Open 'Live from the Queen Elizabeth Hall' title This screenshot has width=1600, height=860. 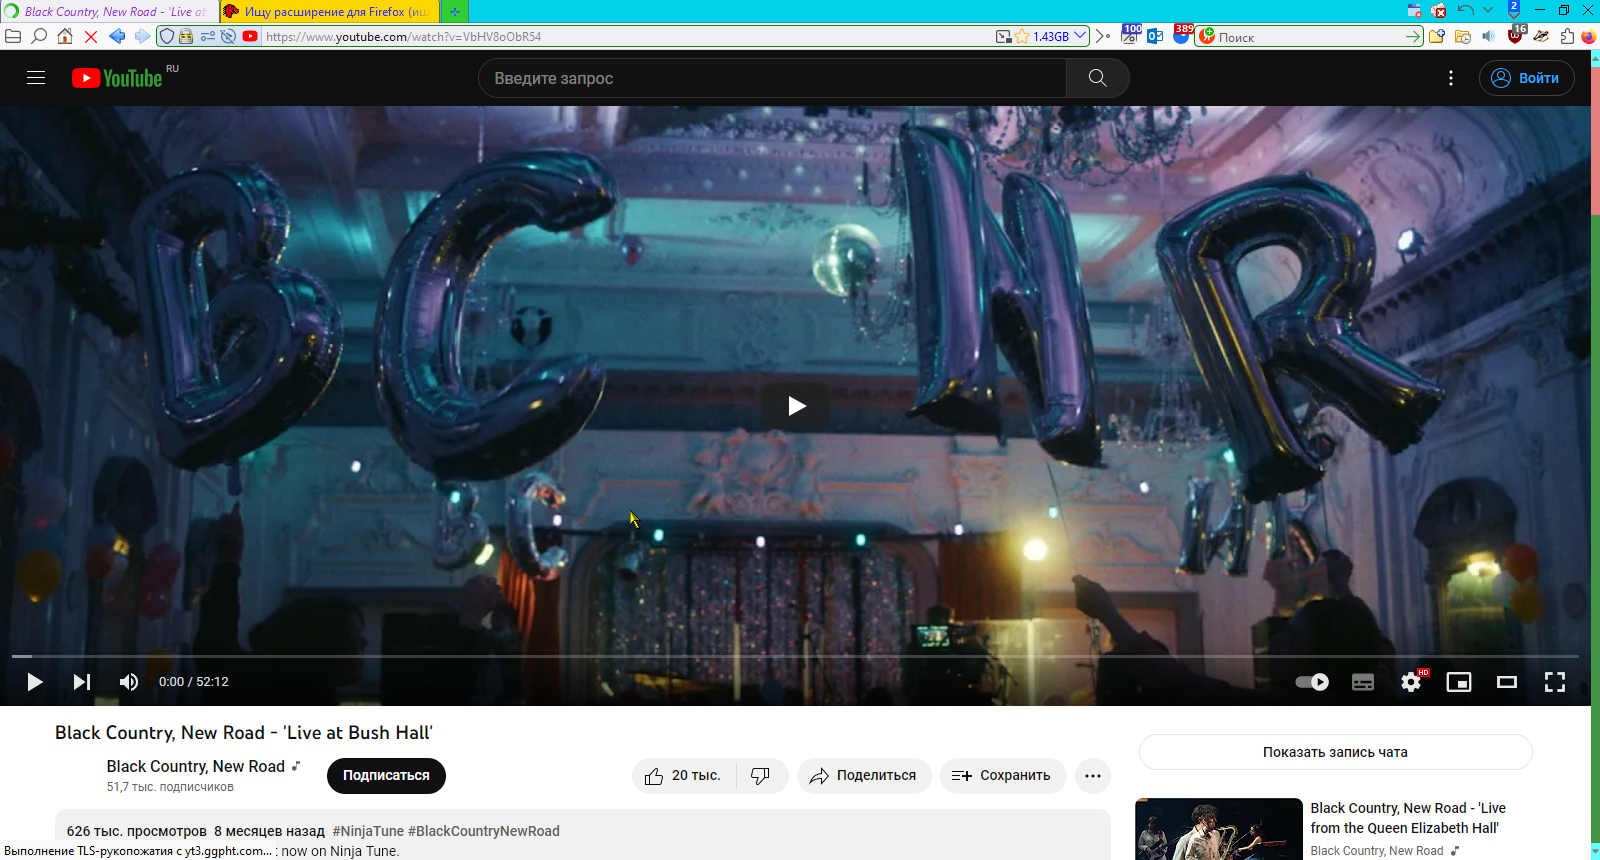[x=1408, y=818]
